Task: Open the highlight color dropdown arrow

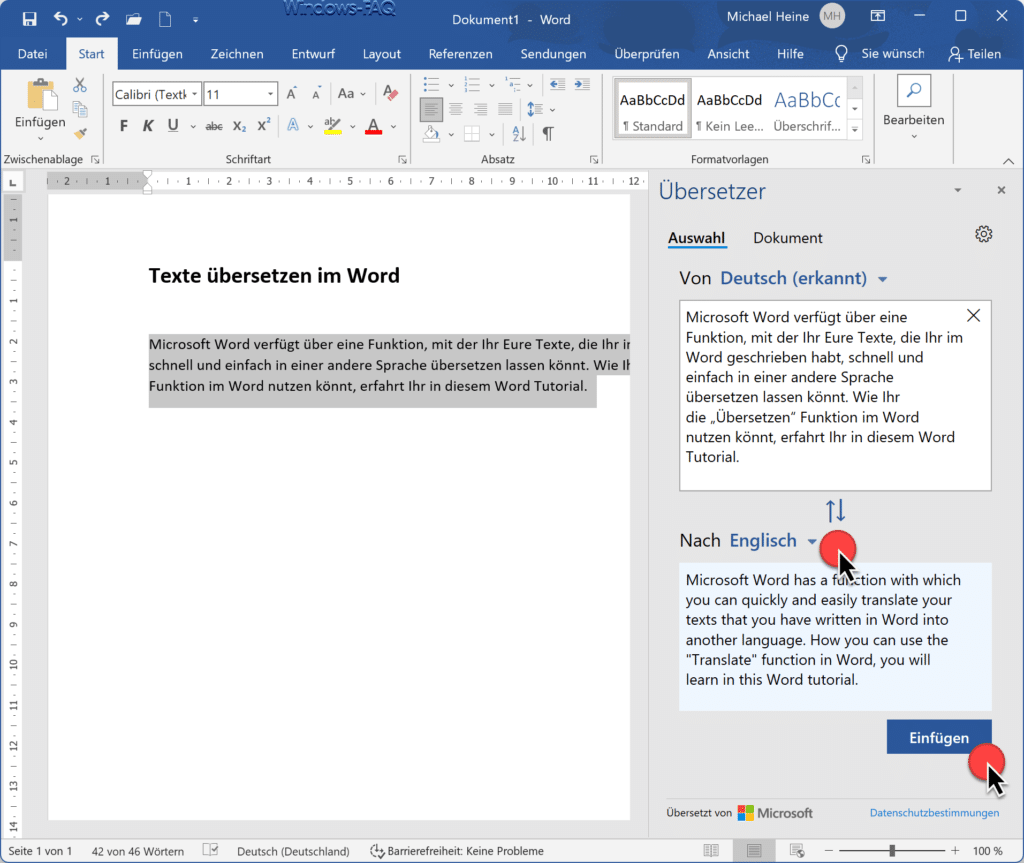Action: tap(353, 127)
